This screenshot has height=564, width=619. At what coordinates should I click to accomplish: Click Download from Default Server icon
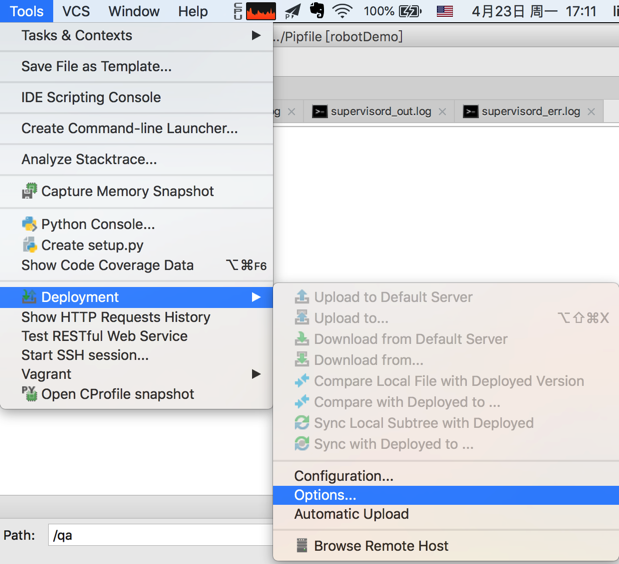(302, 339)
